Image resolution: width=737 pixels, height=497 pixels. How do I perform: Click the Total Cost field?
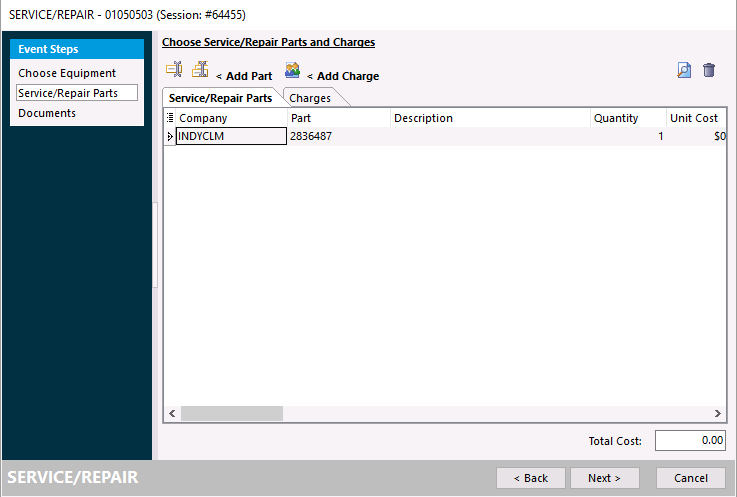coord(690,440)
